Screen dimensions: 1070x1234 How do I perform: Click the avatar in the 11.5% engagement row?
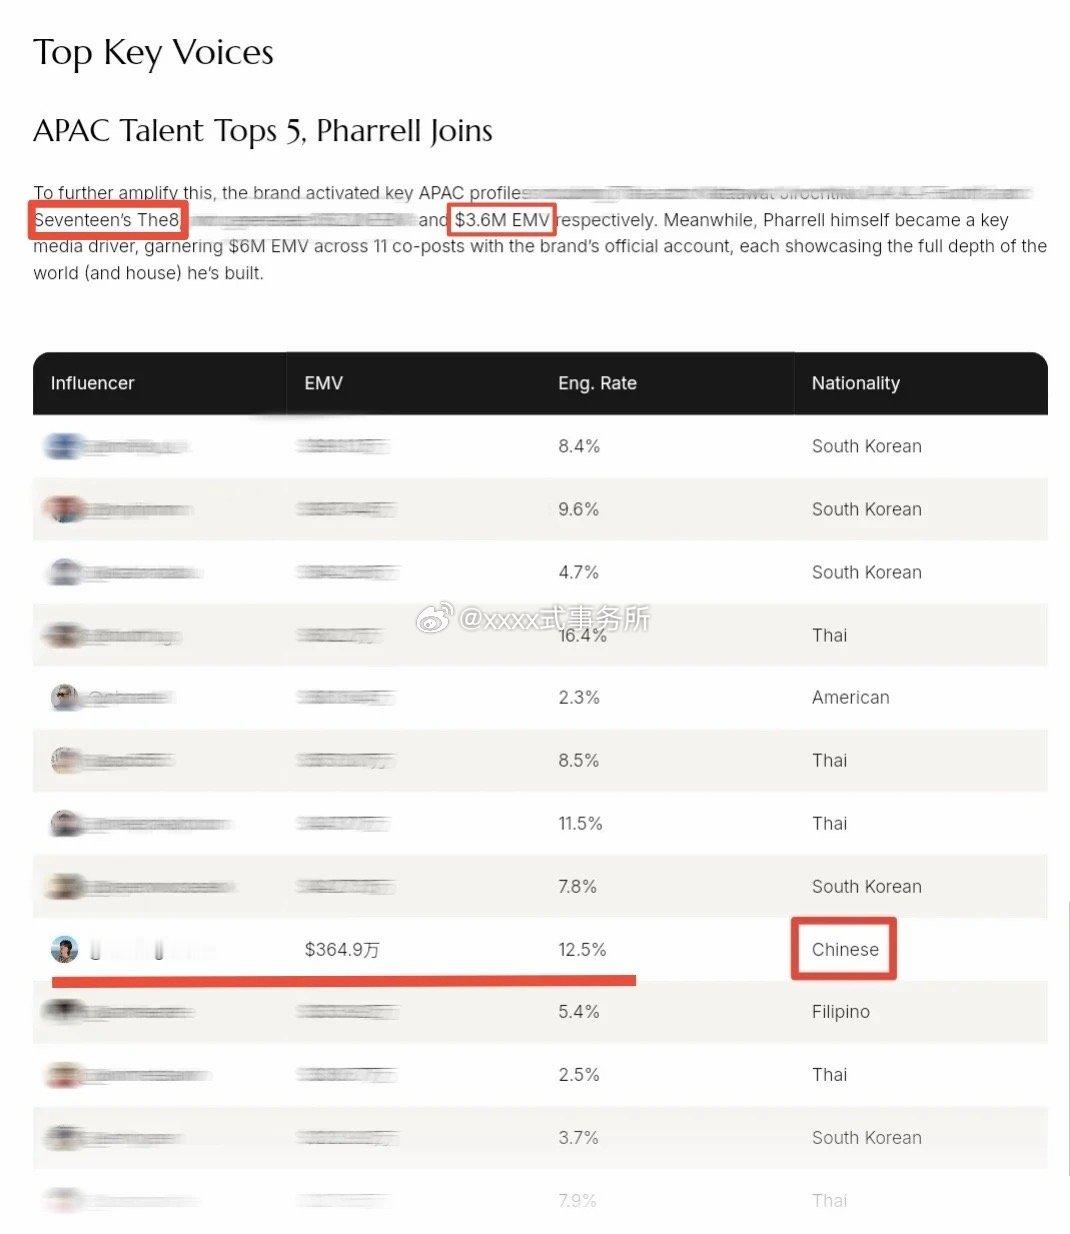[64, 823]
